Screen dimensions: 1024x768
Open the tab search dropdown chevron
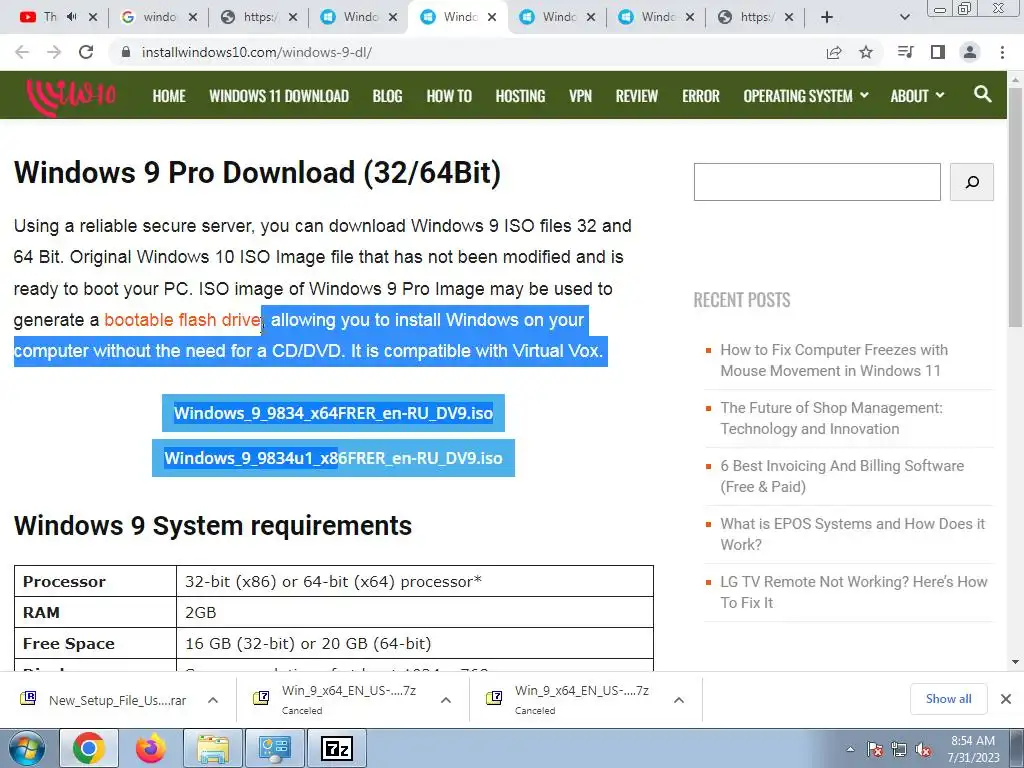[x=904, y=18]
